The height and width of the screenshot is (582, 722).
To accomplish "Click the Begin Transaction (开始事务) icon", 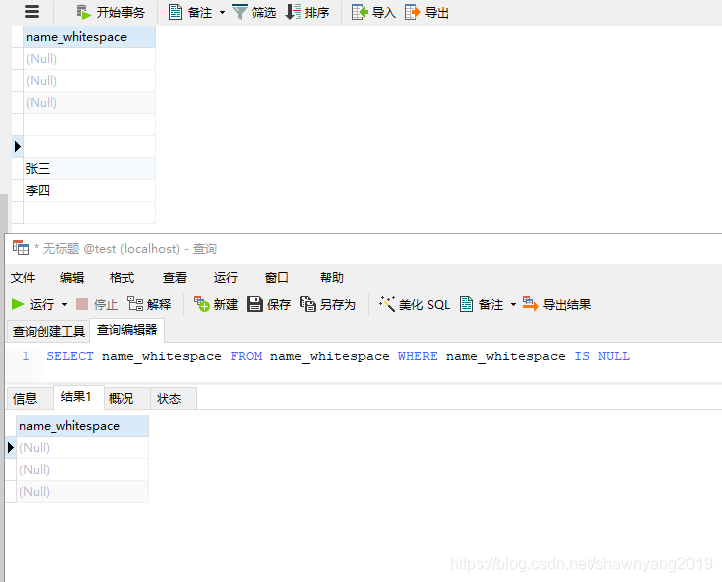I will pos(83,12).
